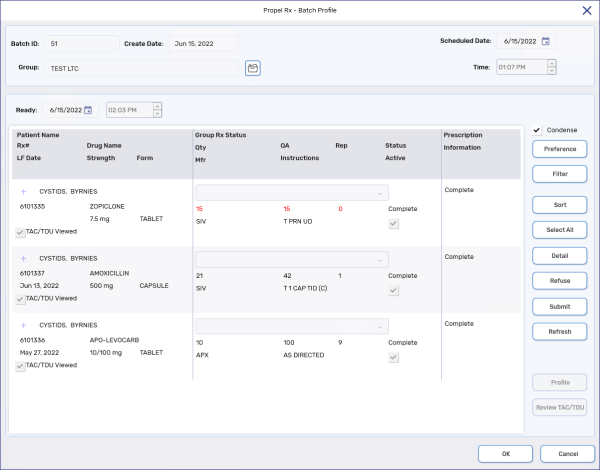Screen dimensions: 600x470
Task: Click the Preference button
Action: point(559,149)
